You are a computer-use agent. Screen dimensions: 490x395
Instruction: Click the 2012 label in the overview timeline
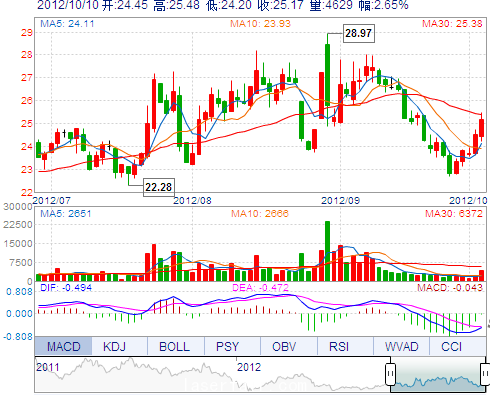pos(249,367)
